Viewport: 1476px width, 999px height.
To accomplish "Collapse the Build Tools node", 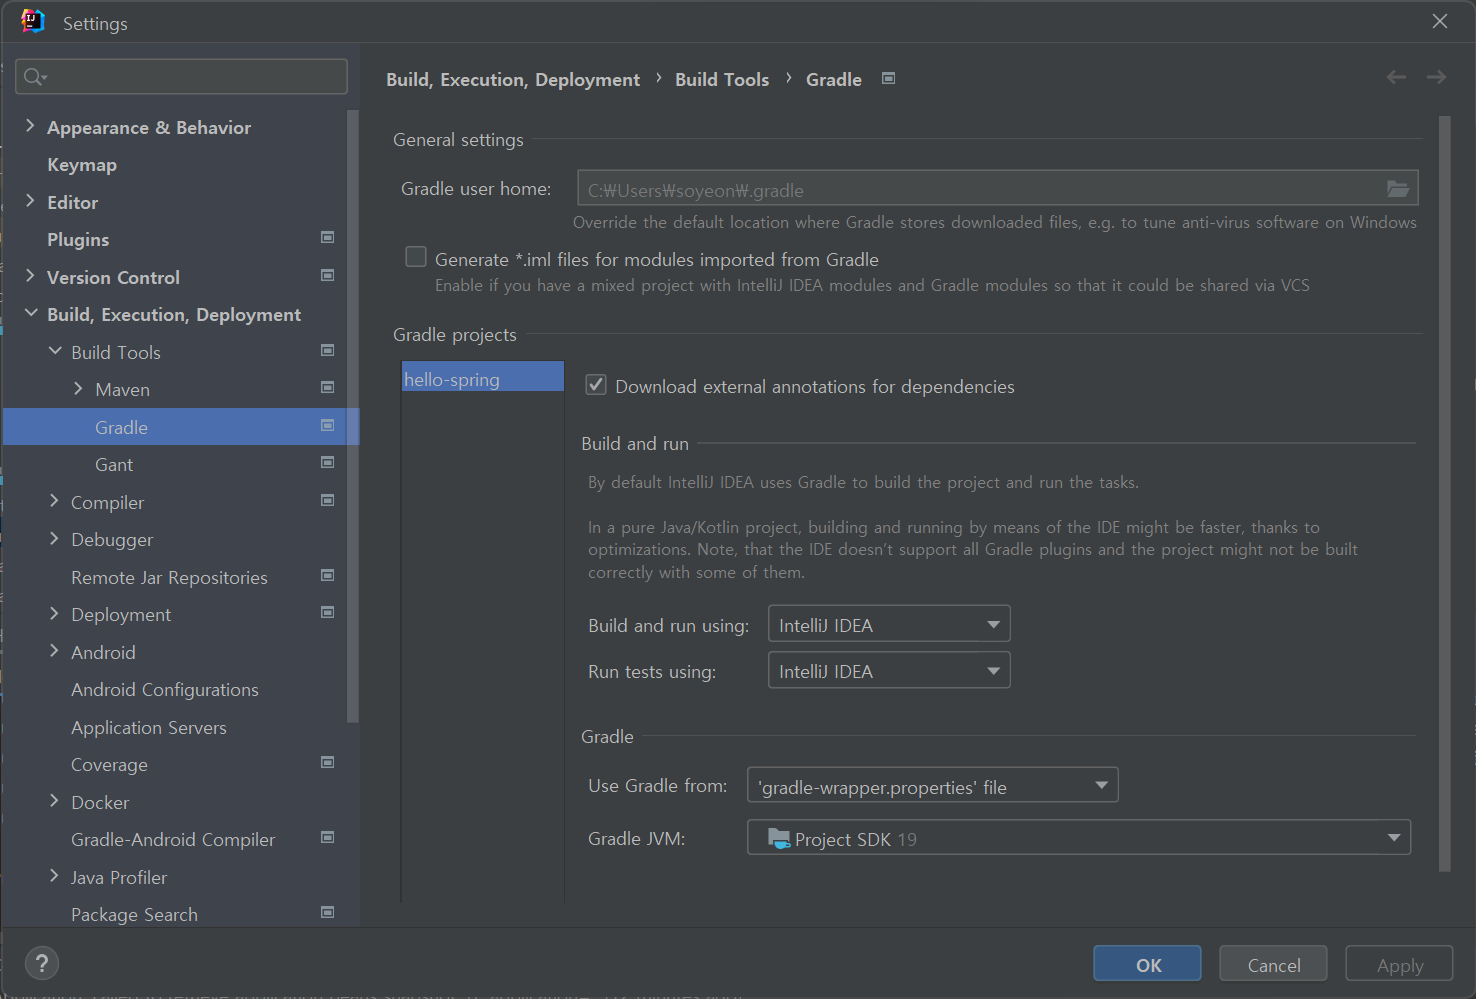I will coord(55,351).
